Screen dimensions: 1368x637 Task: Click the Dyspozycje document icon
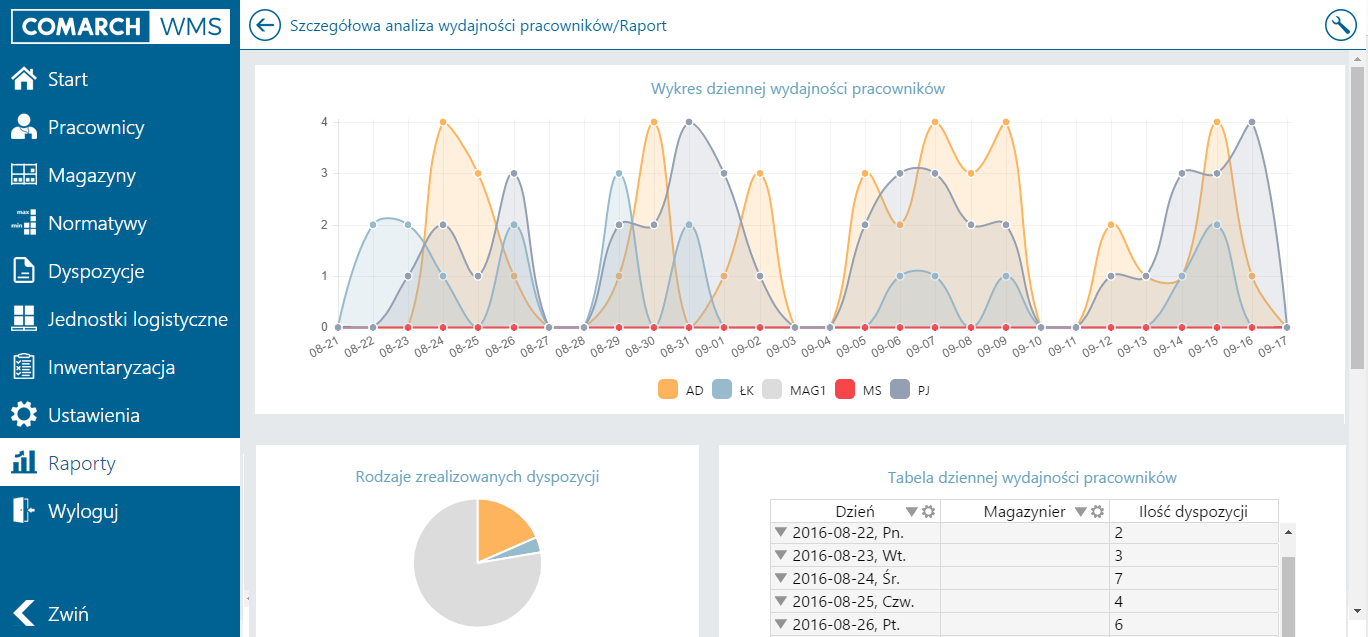point(24,271)
